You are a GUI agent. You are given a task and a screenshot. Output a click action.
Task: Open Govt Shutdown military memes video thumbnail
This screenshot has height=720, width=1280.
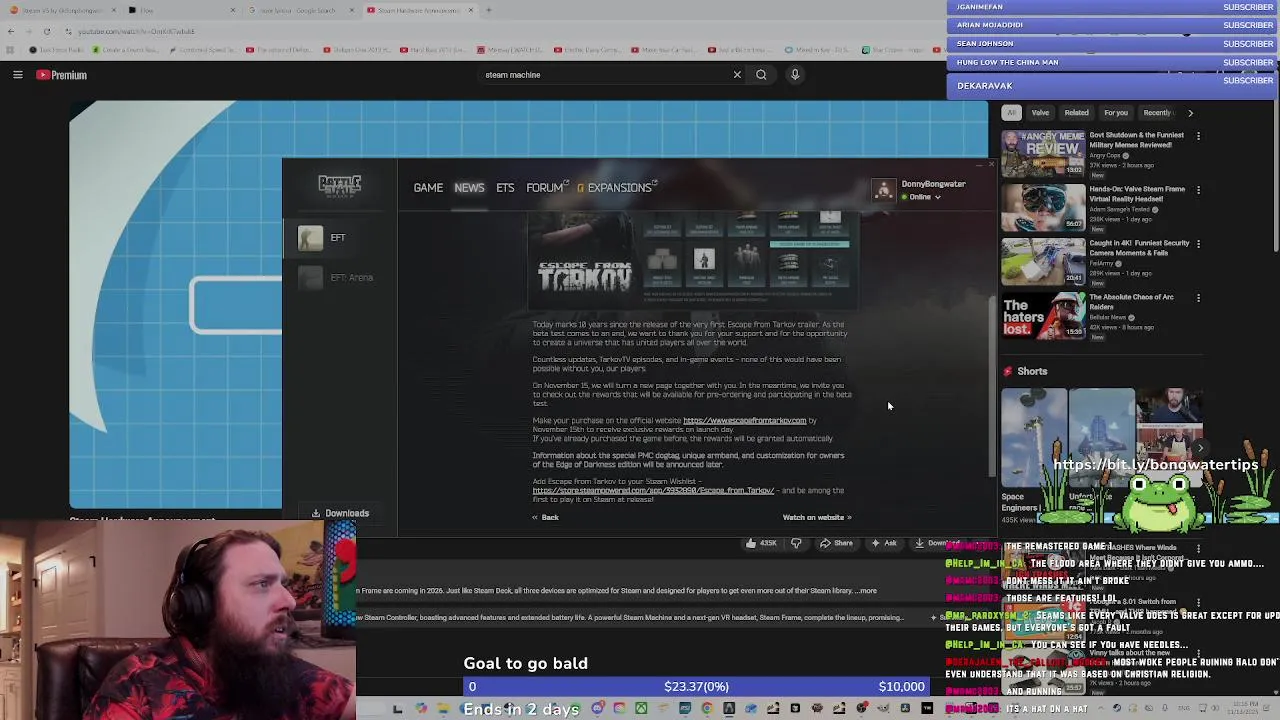pyautogui.click(x=1043, y=154)
